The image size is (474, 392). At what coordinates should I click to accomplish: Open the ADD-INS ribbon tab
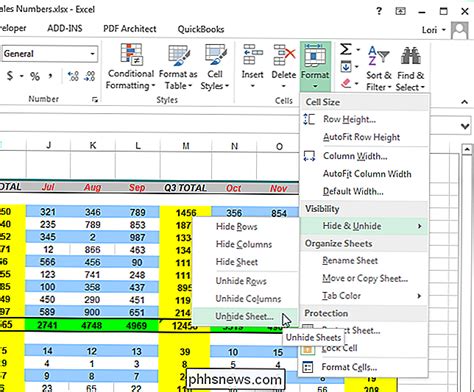[65, 29]
